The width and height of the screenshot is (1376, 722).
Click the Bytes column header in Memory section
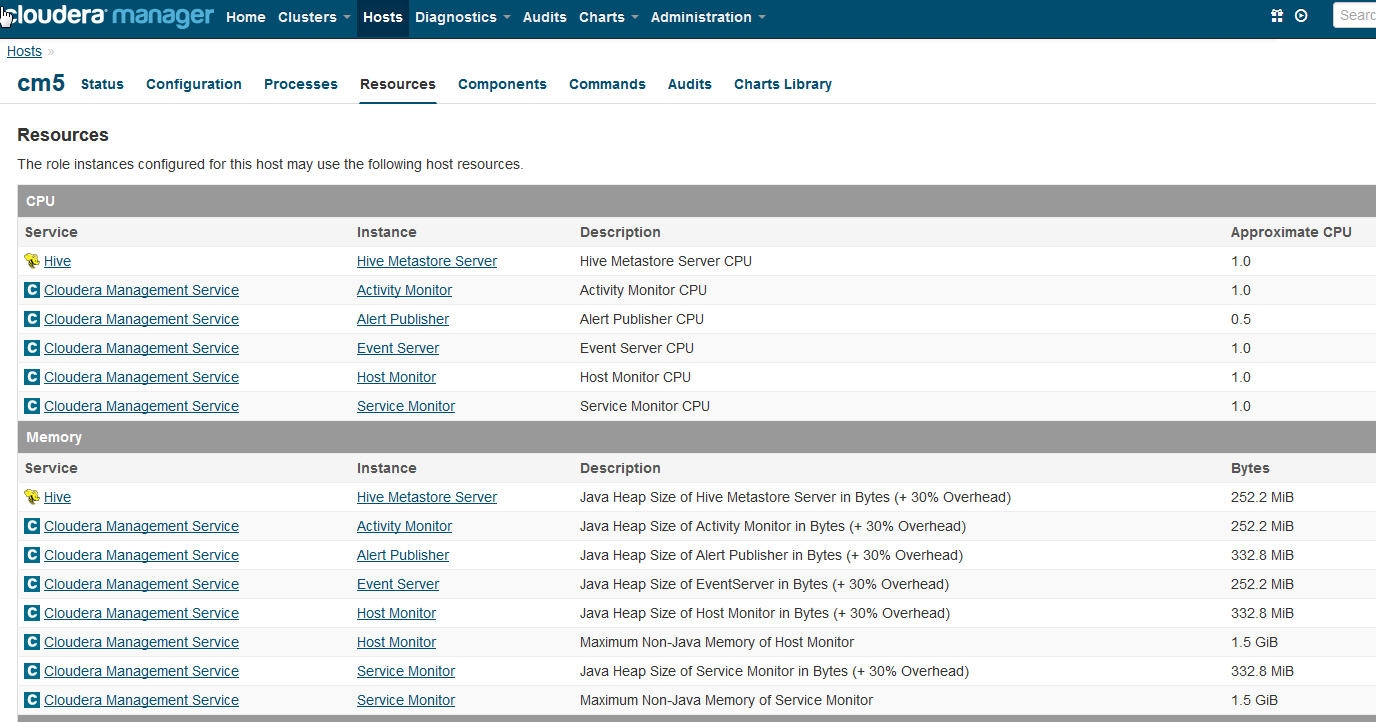pos(1250,468)
